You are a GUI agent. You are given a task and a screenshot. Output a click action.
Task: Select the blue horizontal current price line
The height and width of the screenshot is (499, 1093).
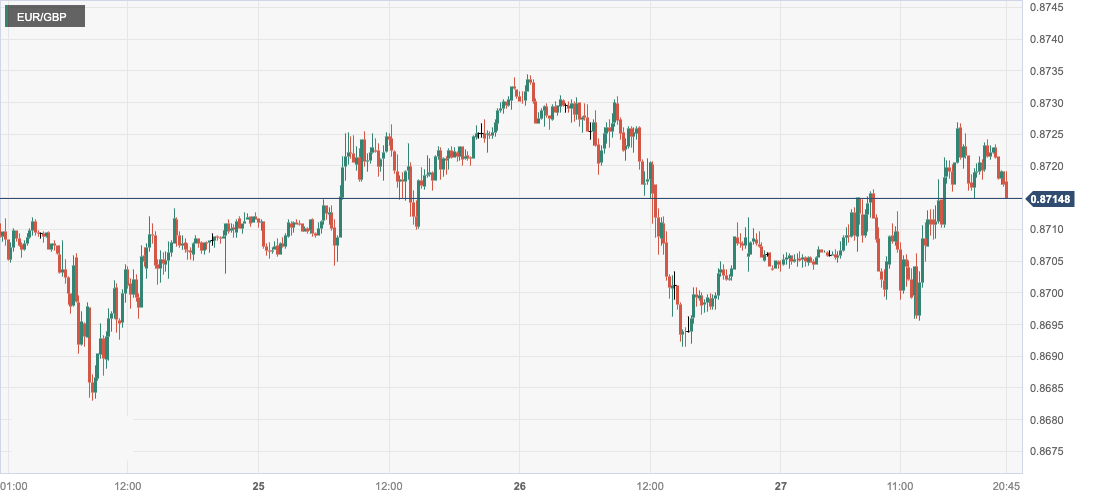(500, 198)
